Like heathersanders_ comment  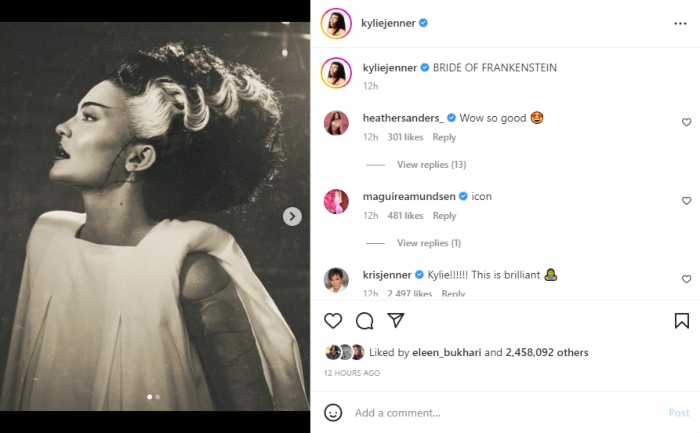[x=686, y=122]
